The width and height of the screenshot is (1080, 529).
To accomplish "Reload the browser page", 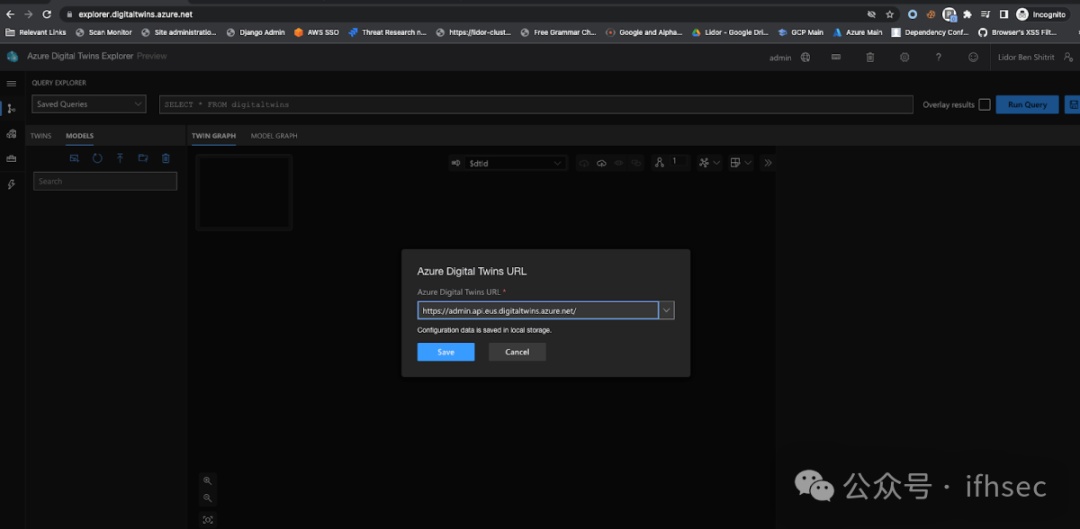I will (x=46, y=14).
